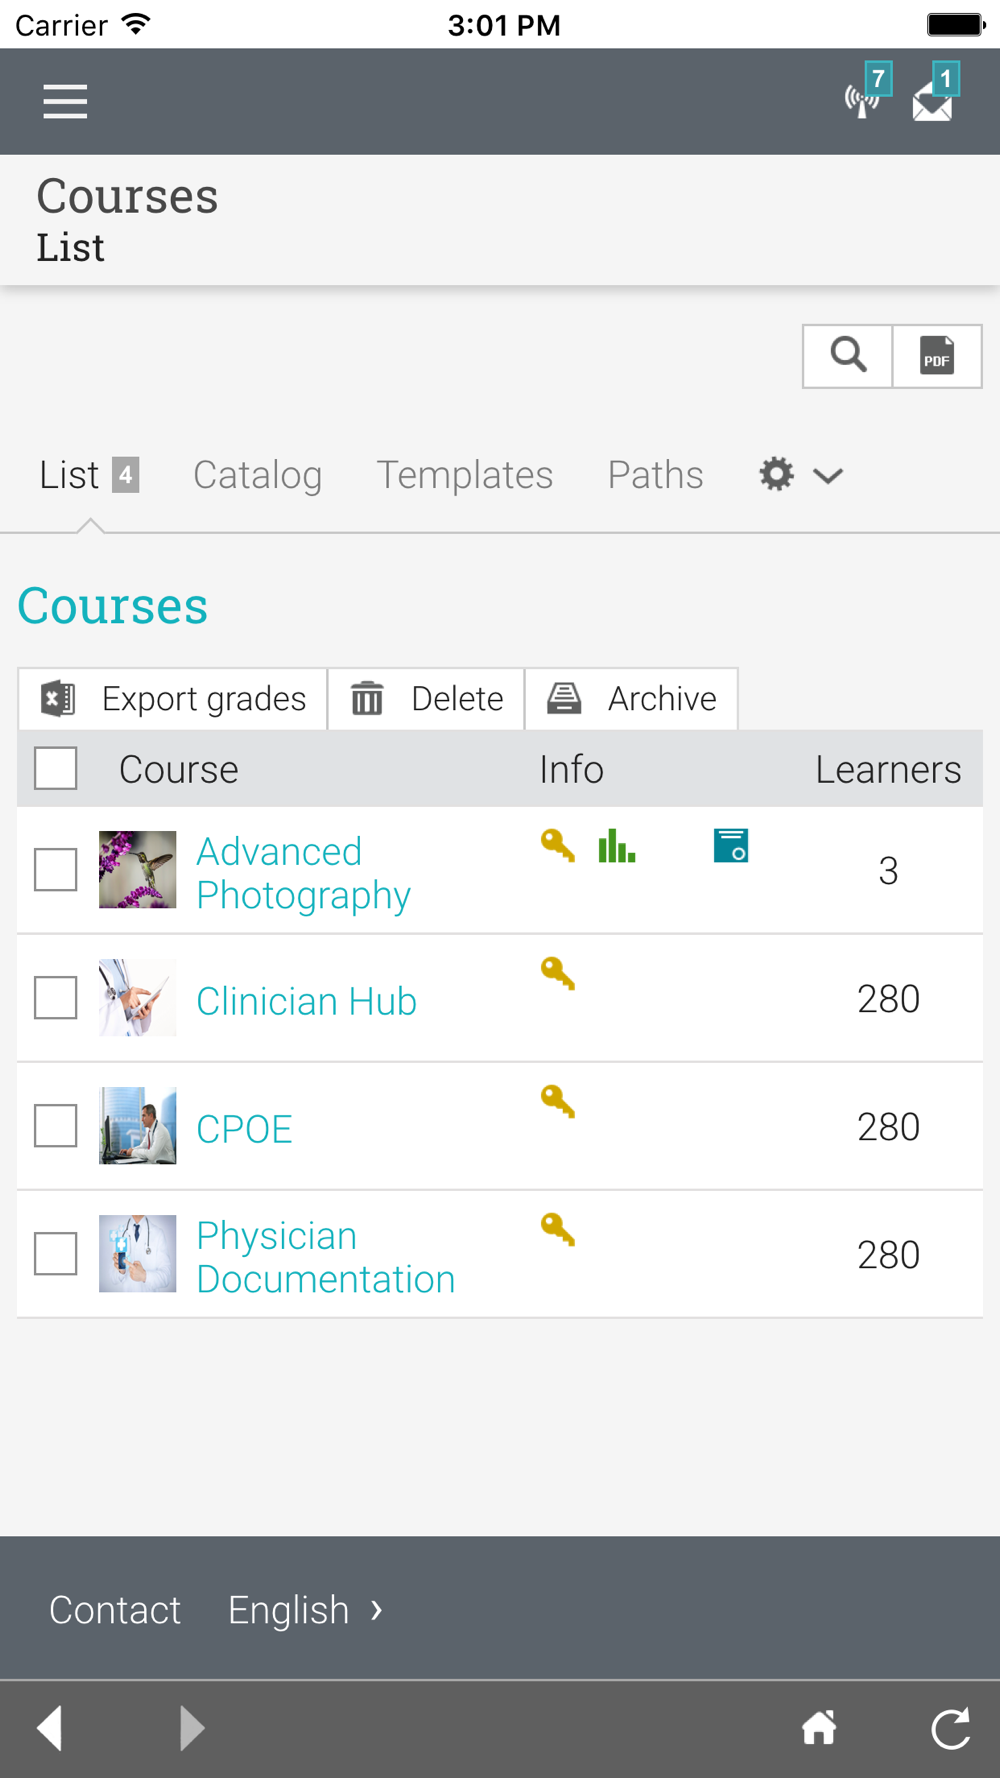Open the mail inbox icon
The width and height of the screenshot is (1000, 1778).
pyautogui.click(x=936, y=93)
